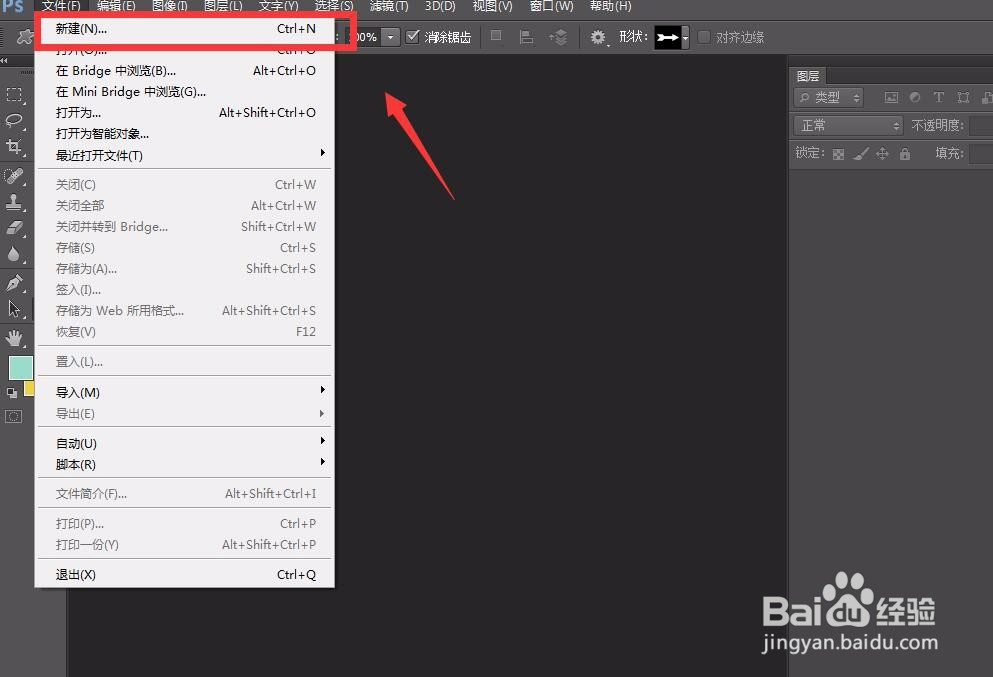993x677 pixels.
Task: Select the Path Selection arrow tool
Action: (14, 309)
